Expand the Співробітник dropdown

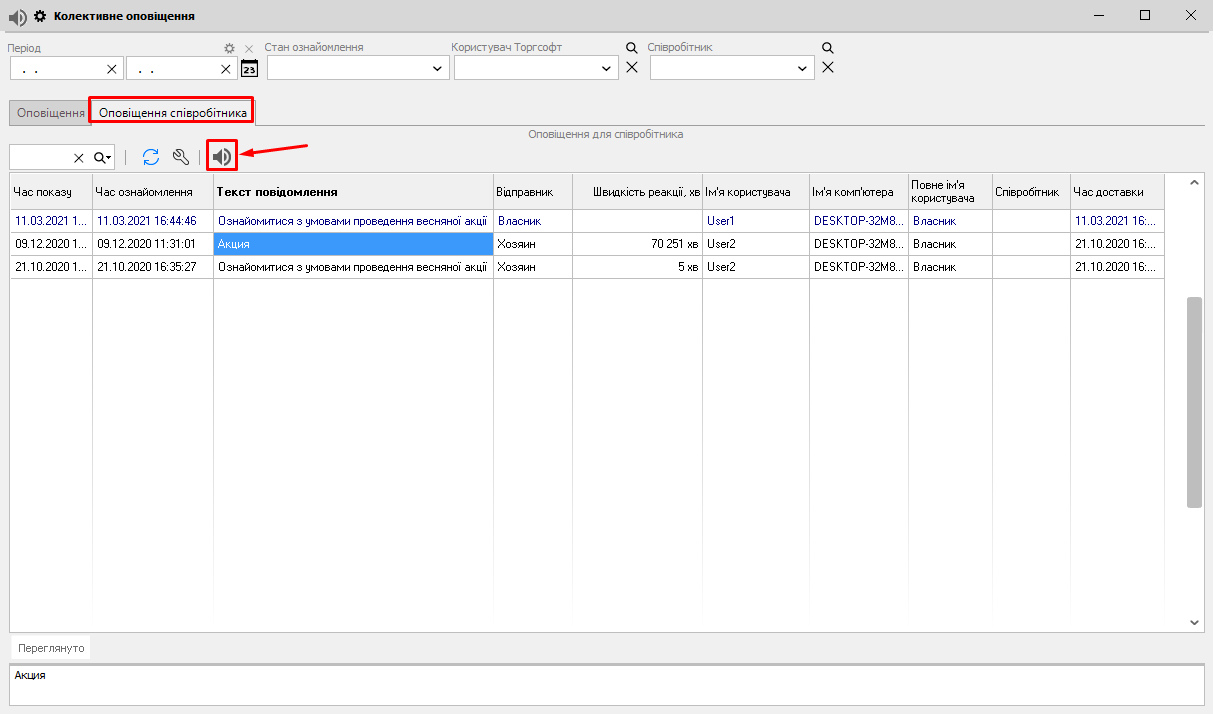point(802,68)
